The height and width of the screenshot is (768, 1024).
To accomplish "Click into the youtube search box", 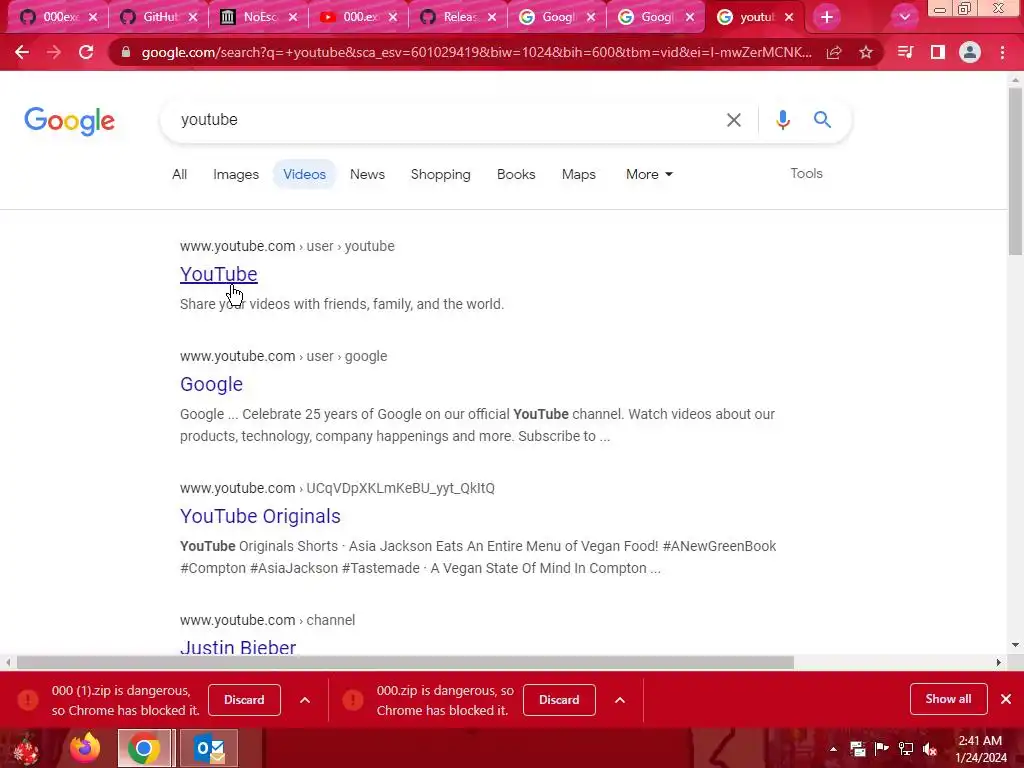I will pyautogui.click(x=444, y=120).
